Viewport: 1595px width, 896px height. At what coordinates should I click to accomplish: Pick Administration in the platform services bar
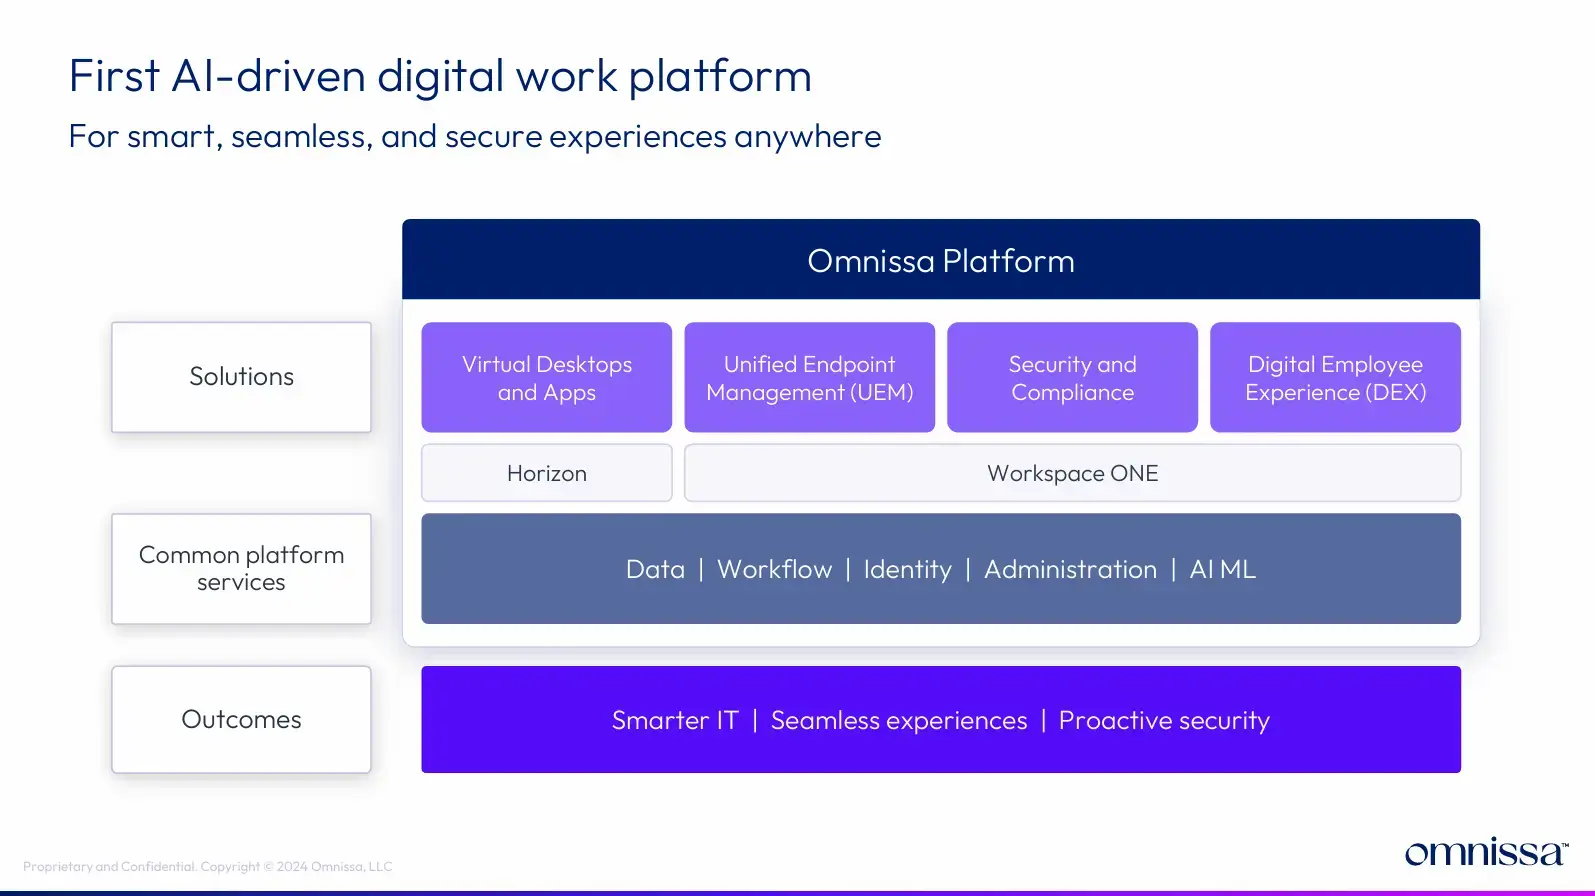pyautogui.click(x=1070, y=570)
